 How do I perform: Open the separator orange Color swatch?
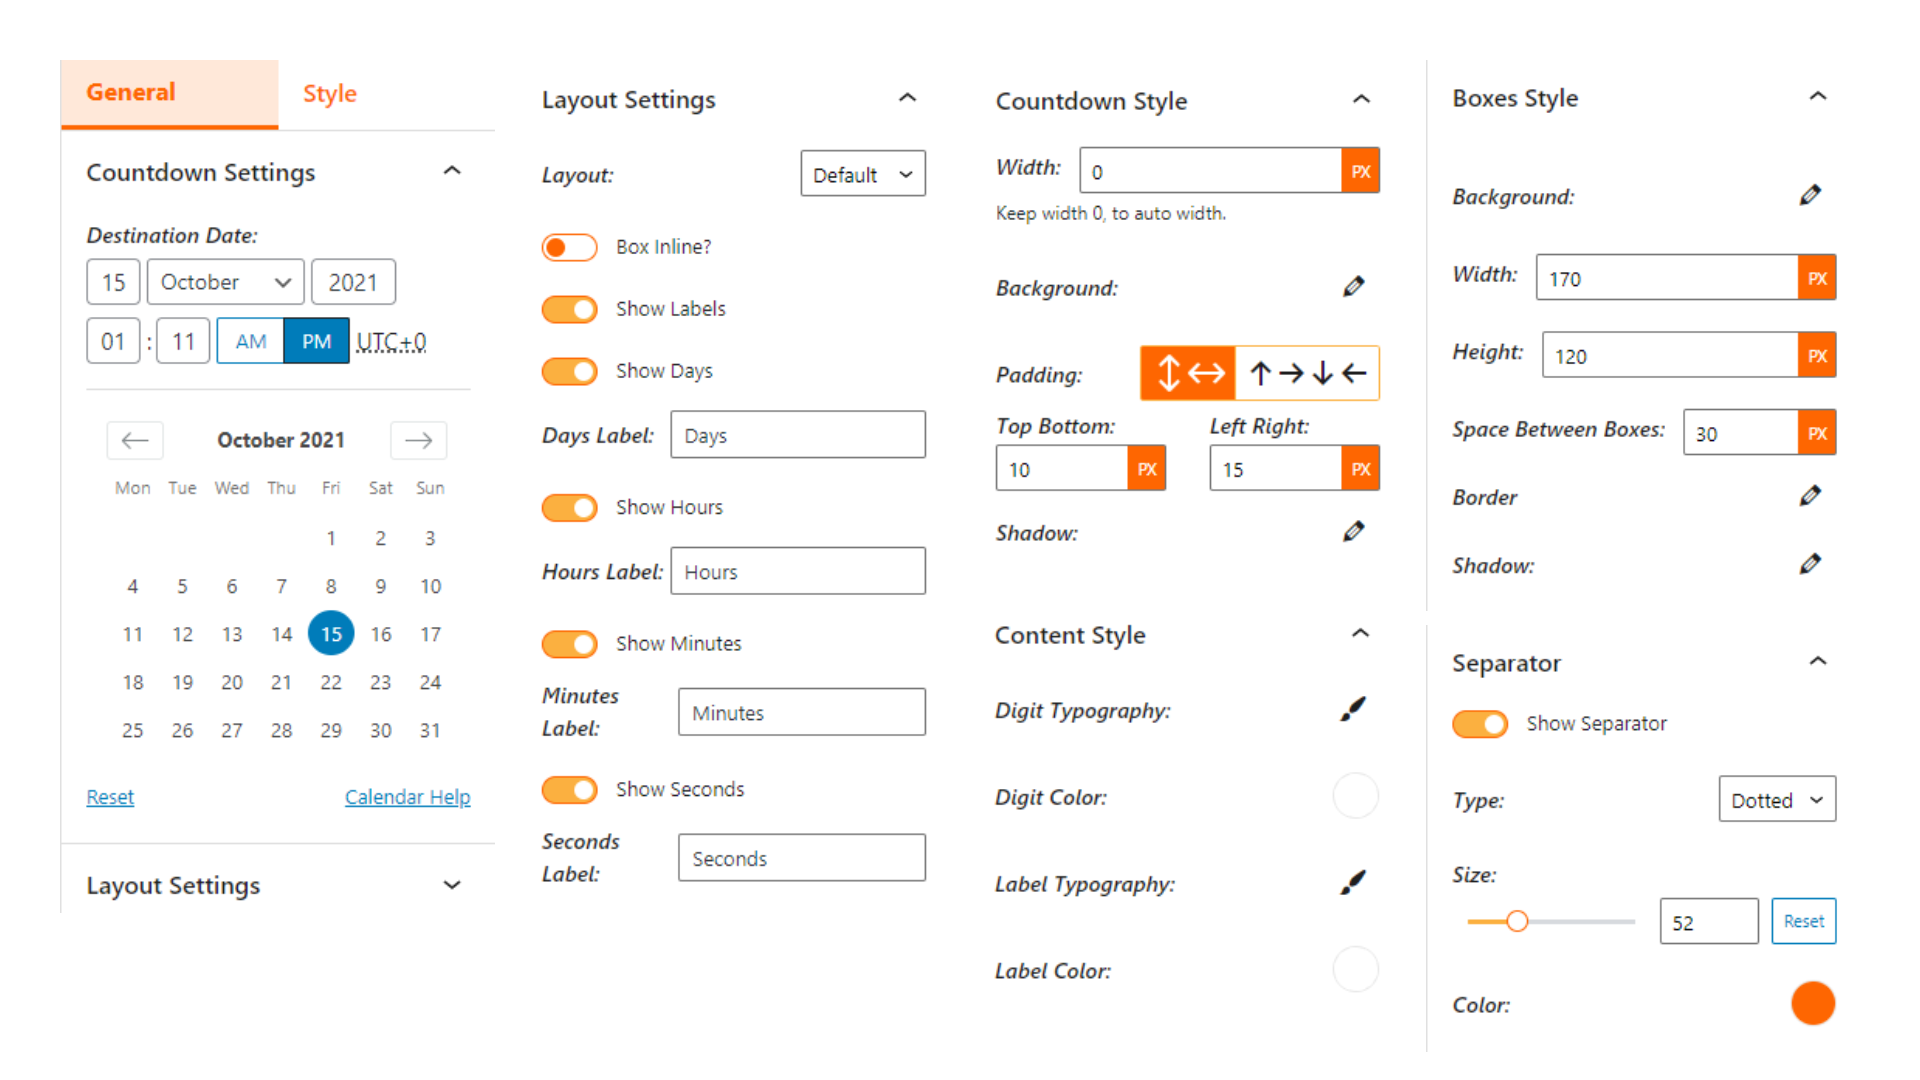(1813, 1003)
